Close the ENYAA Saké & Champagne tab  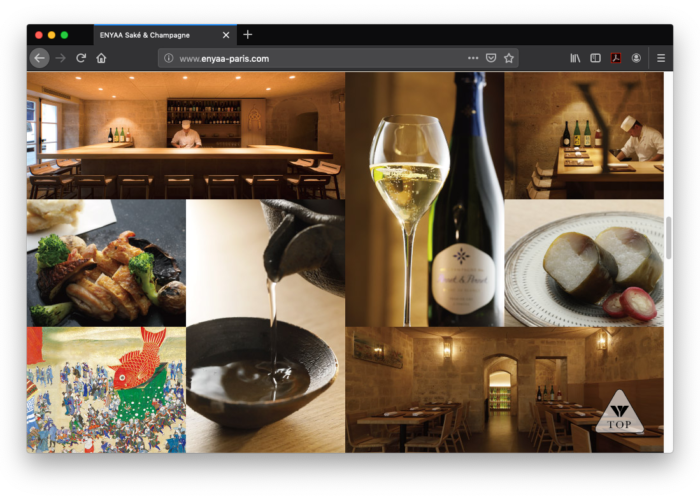click(x=226, y=35)
